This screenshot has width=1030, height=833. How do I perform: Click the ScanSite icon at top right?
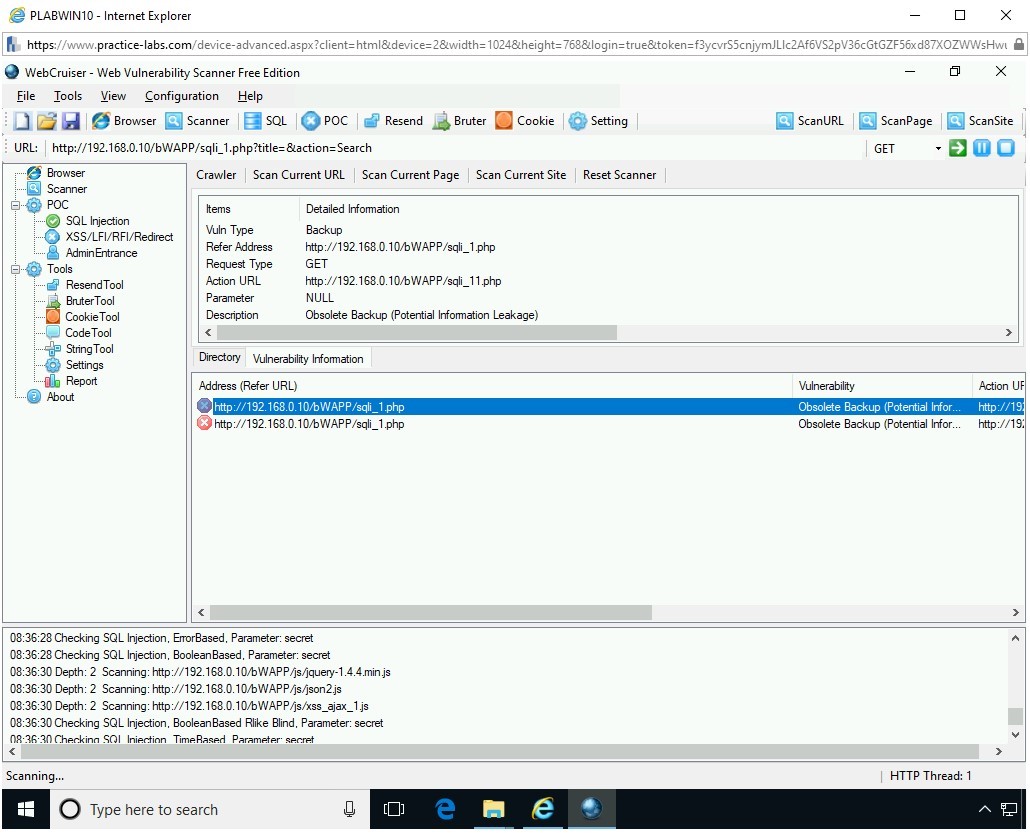(x=980, y=121)
